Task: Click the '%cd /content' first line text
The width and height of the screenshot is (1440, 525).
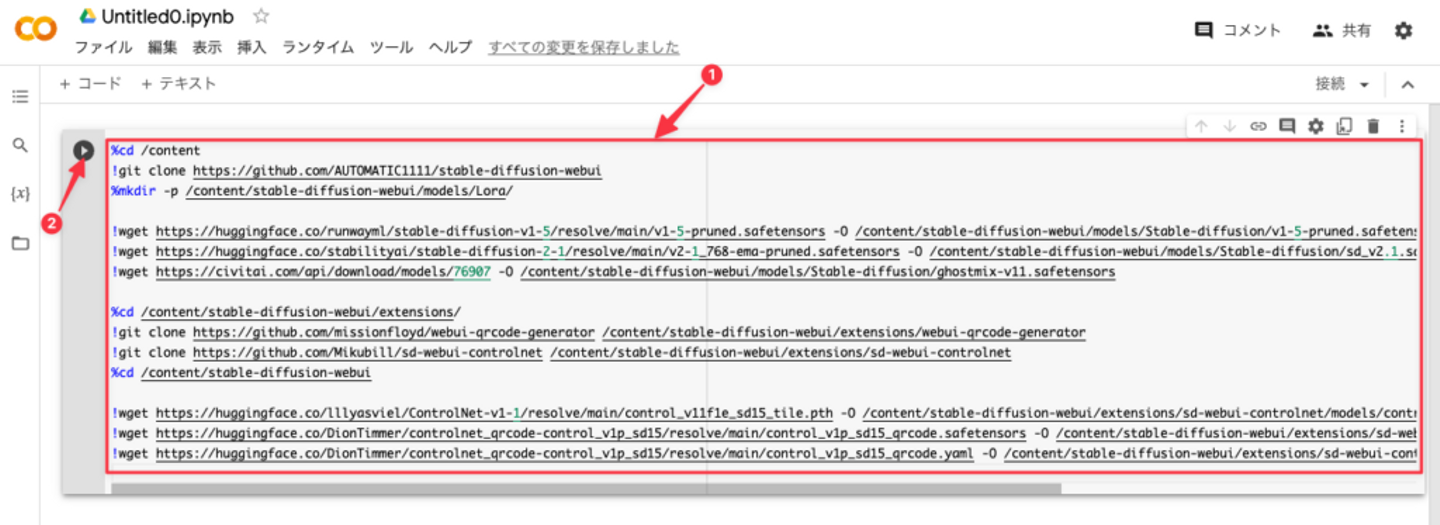Action: coord(156,151)
